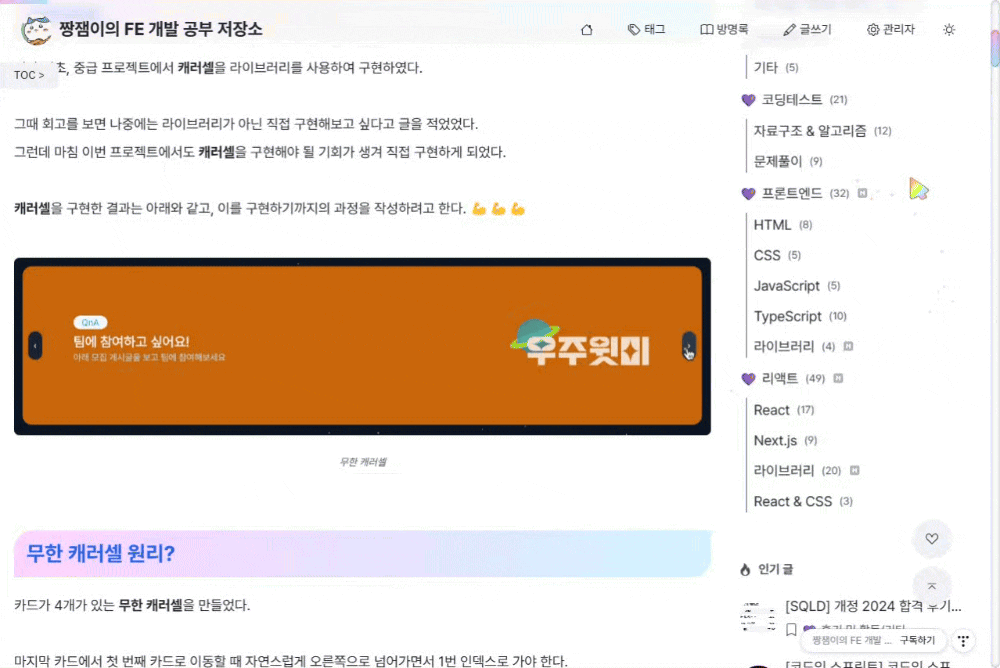Select the 무한 캐러셀 원리? heading
This screenshot has height=668, width=1000.
click(100, 553)
